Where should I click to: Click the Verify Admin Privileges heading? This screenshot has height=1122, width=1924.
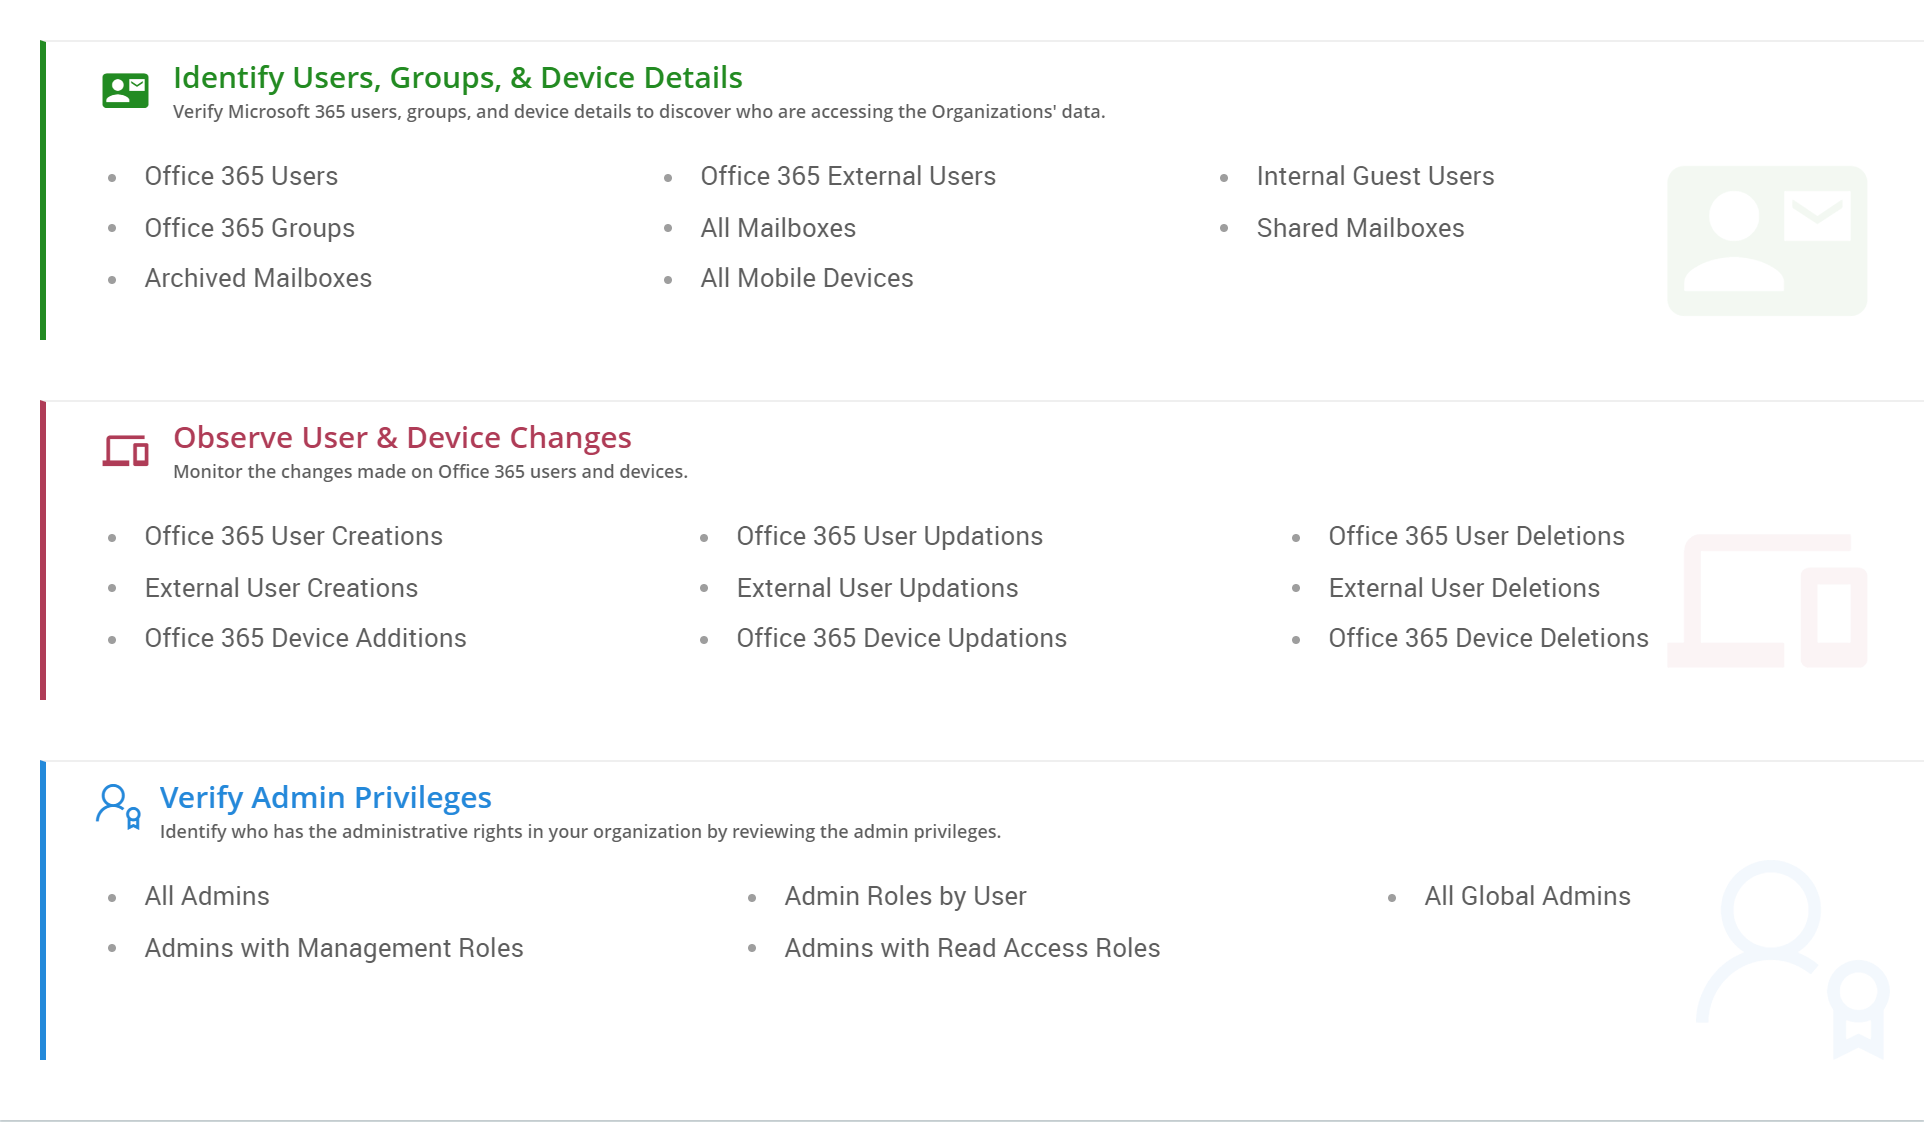click(326, 798)
